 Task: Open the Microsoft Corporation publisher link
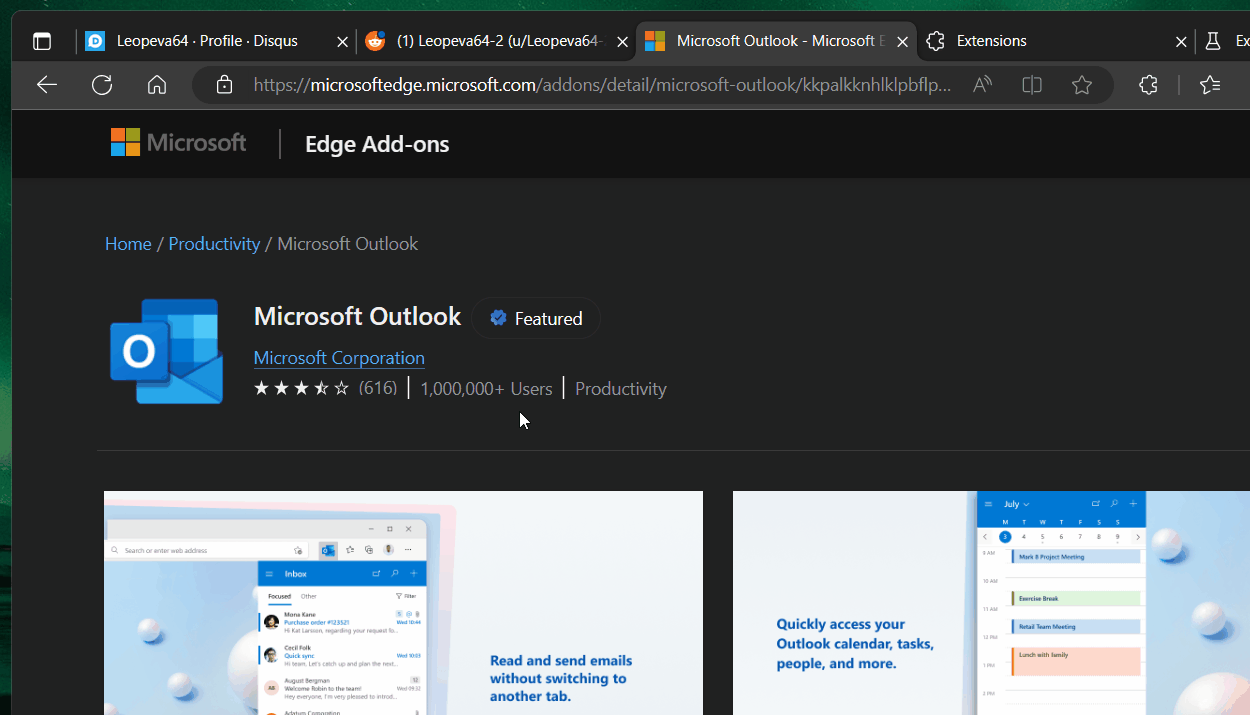[x=339, y=357]
